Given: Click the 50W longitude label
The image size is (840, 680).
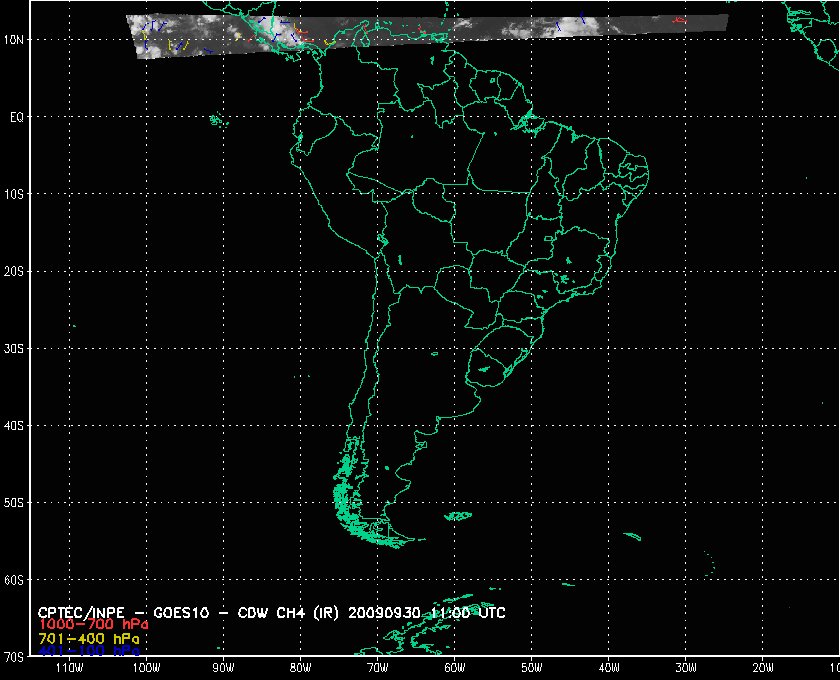Looking at the screenshot, I should coord(531,667).
